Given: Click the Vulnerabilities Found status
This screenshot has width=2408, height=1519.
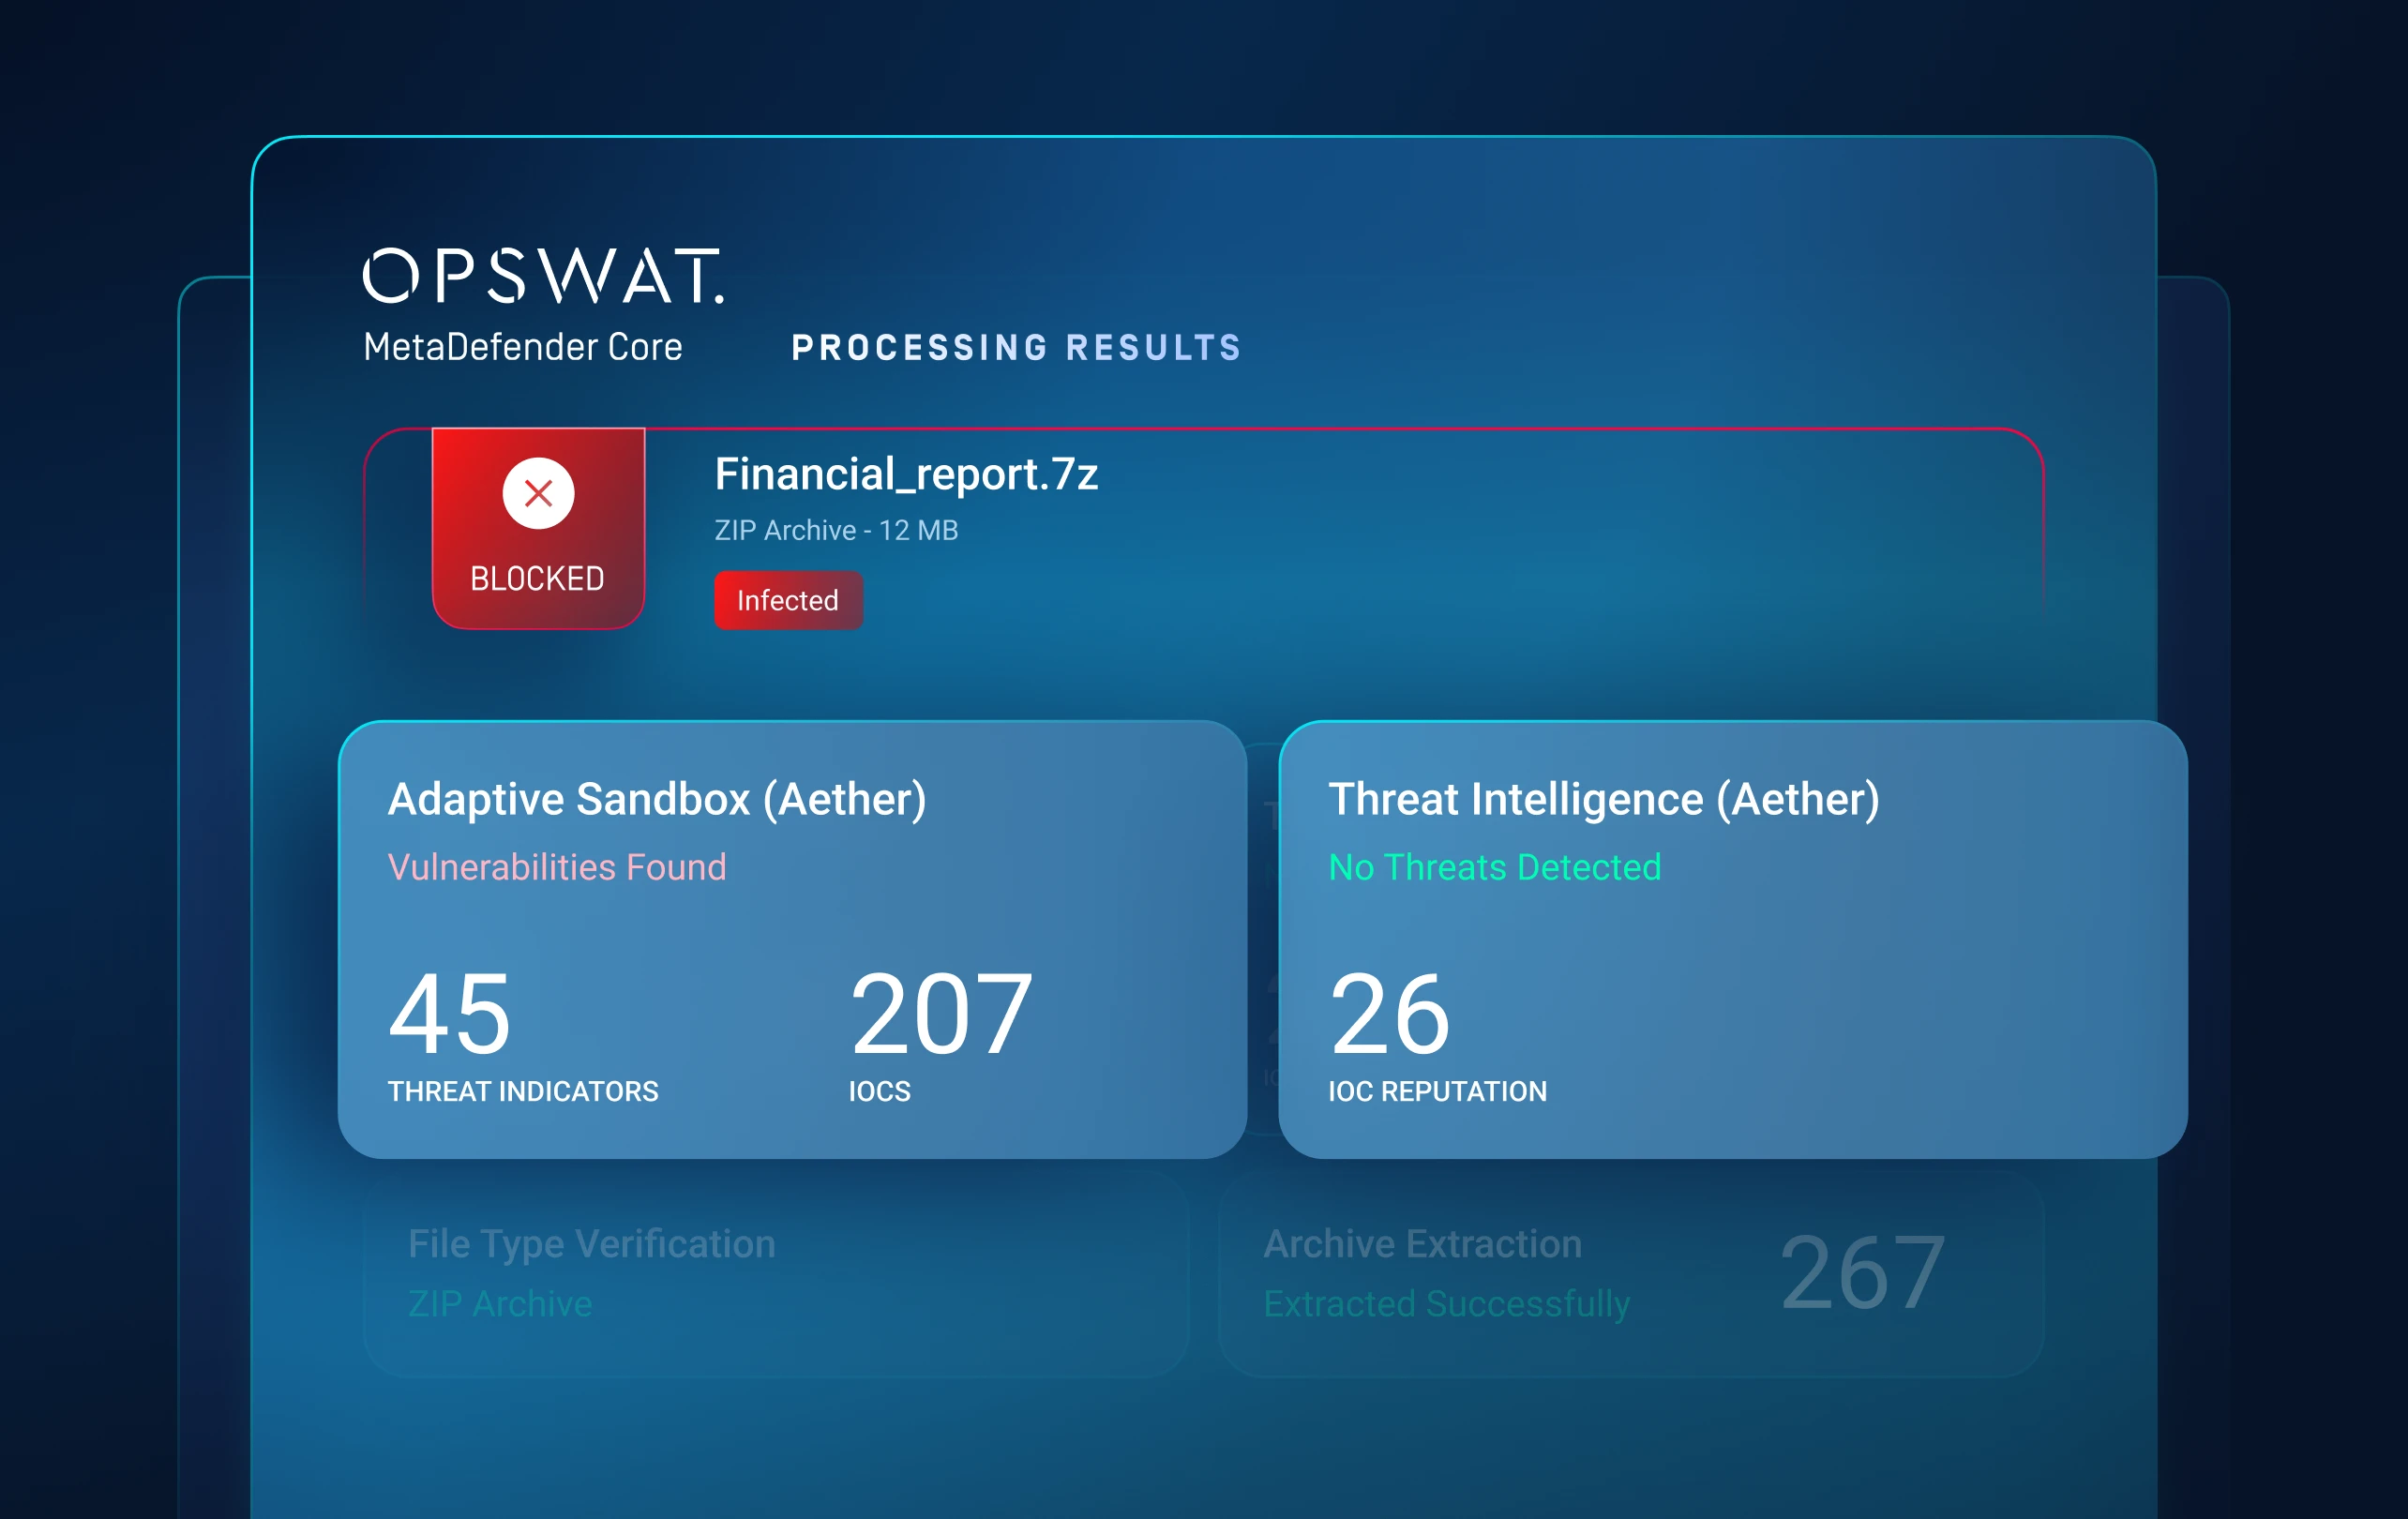Looking at the screenshot, I should 557,867.
